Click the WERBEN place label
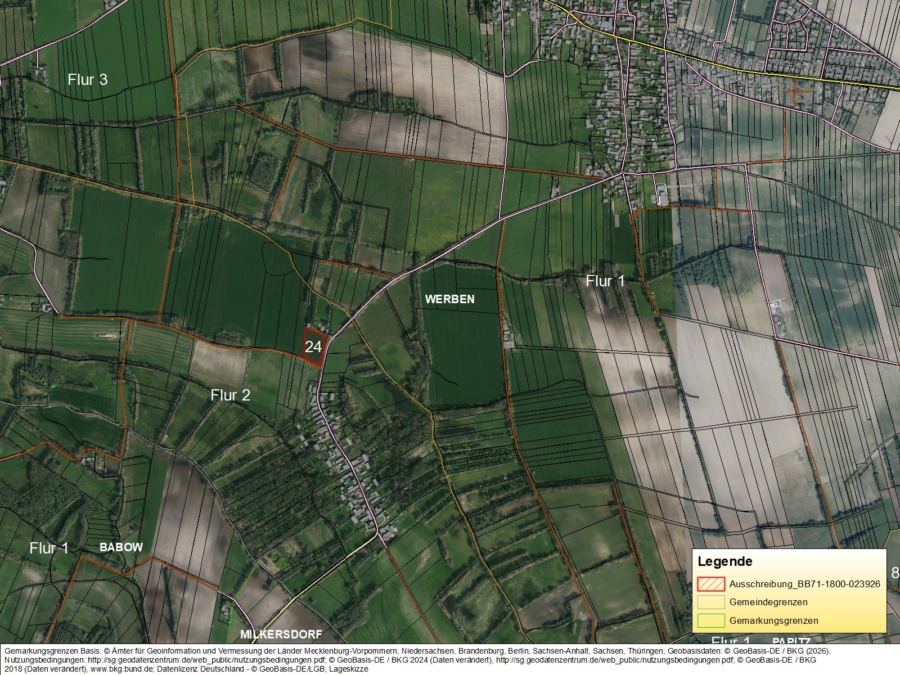Viewport: 900px width, 675px height. pyautogui.click(x=450, y=297)
